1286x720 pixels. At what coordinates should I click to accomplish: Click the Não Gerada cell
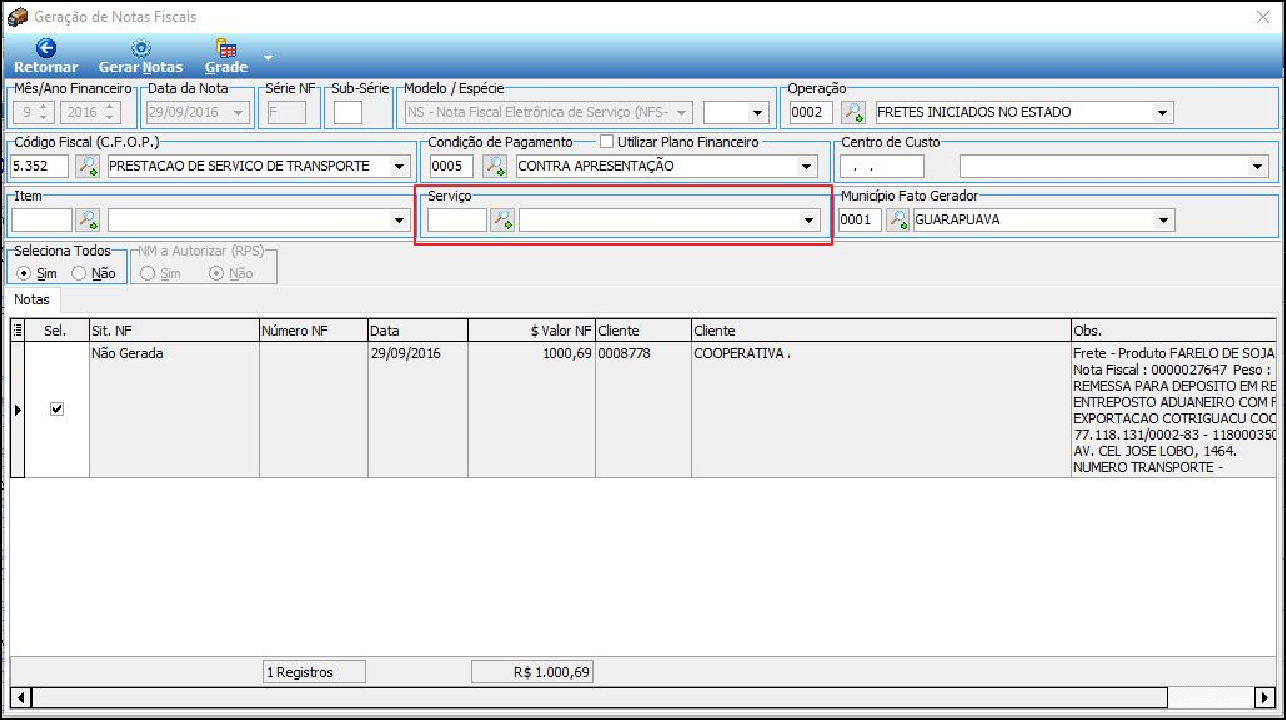click(x=173, y=409)
